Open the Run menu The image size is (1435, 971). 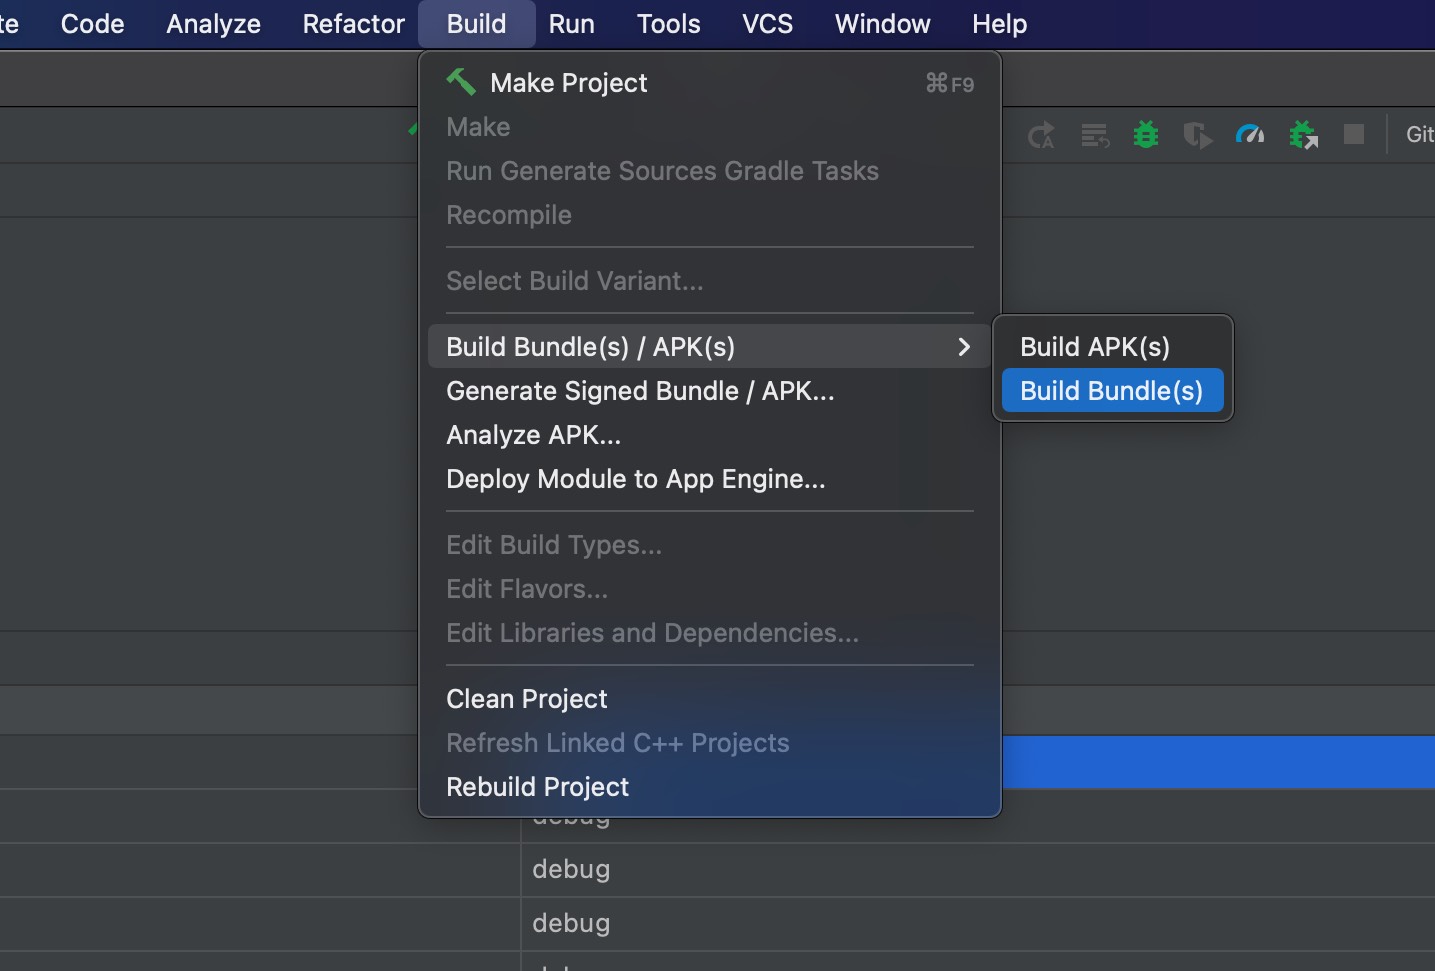point(571,24)
